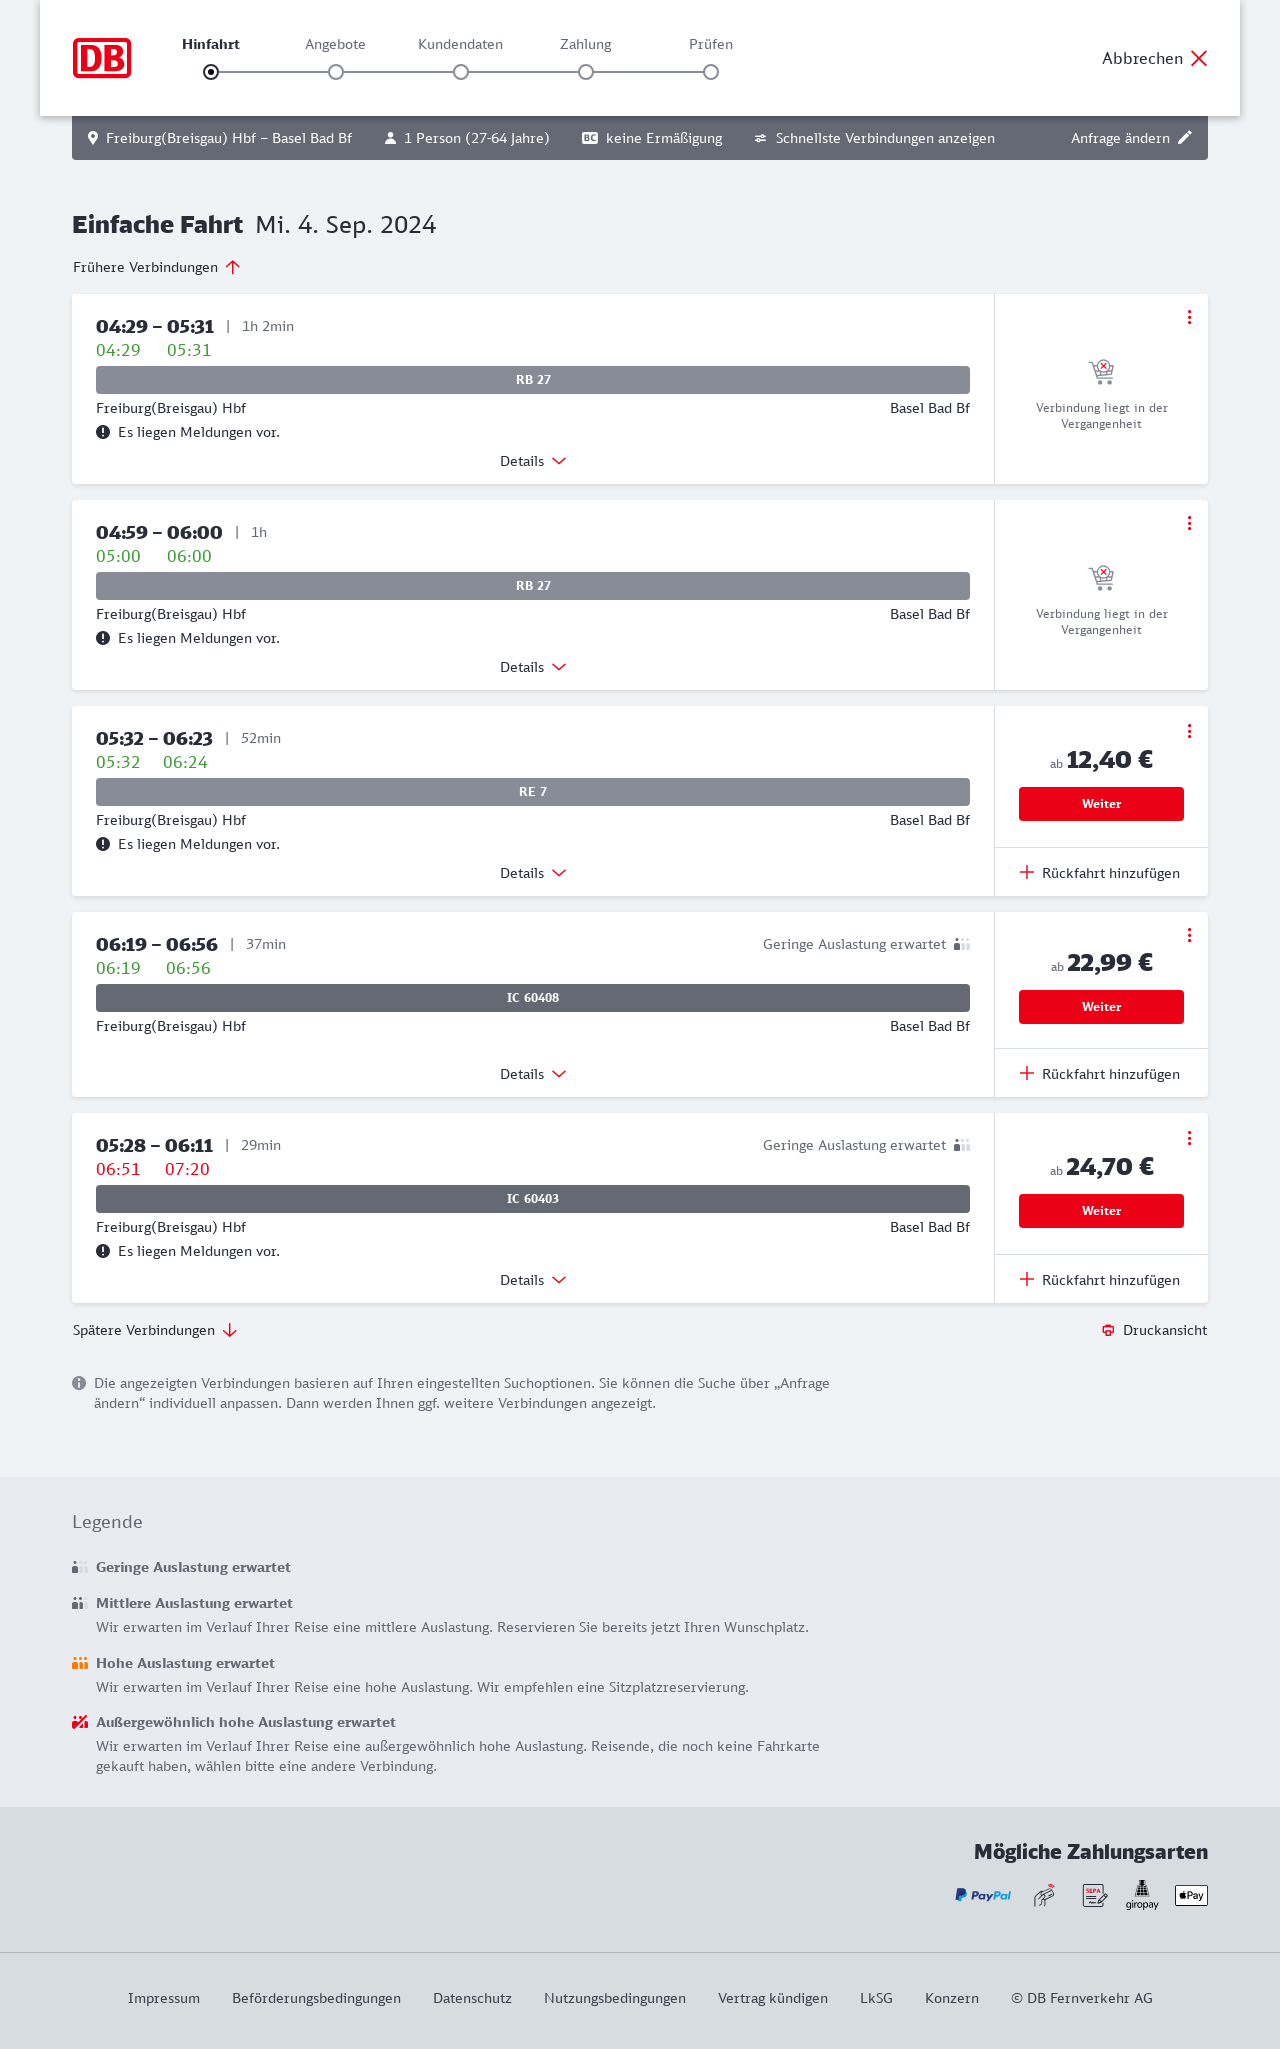This screenshot has height=2049, width=1280.
Task: Click the DB logo
Action: tap(102, 58)
